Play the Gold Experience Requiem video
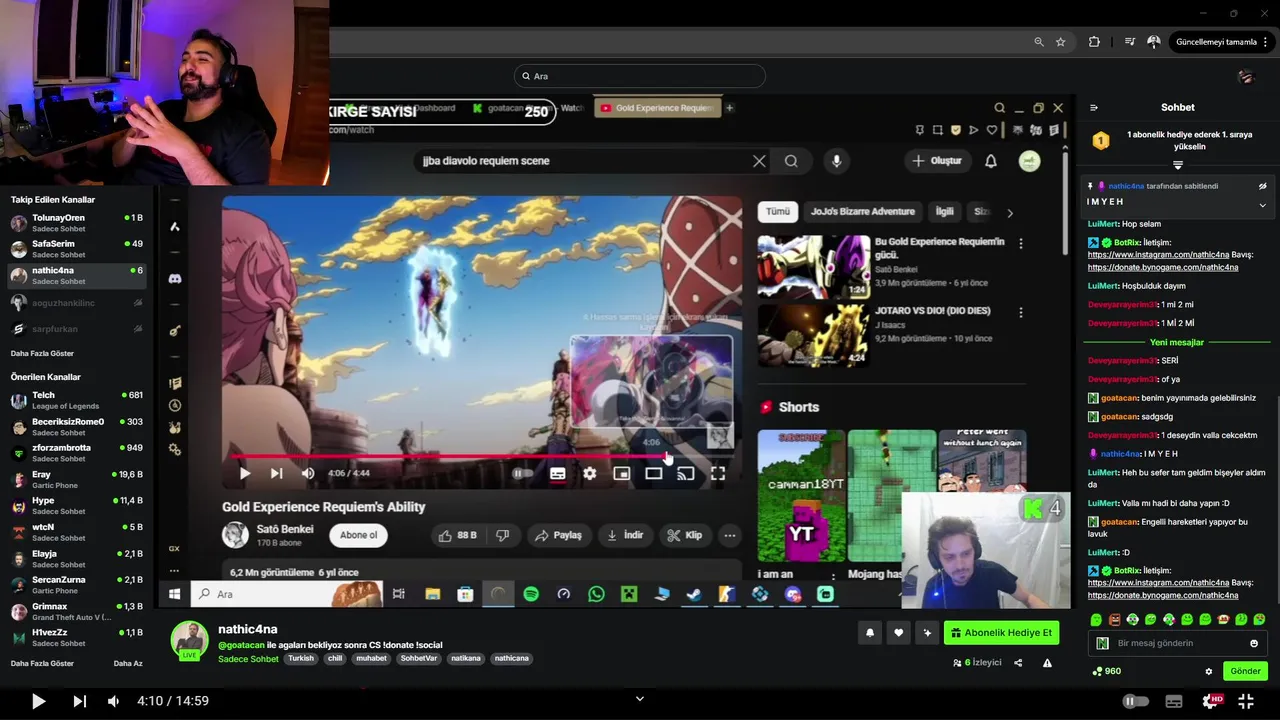1280x720 pixels. tap(245, 473)
